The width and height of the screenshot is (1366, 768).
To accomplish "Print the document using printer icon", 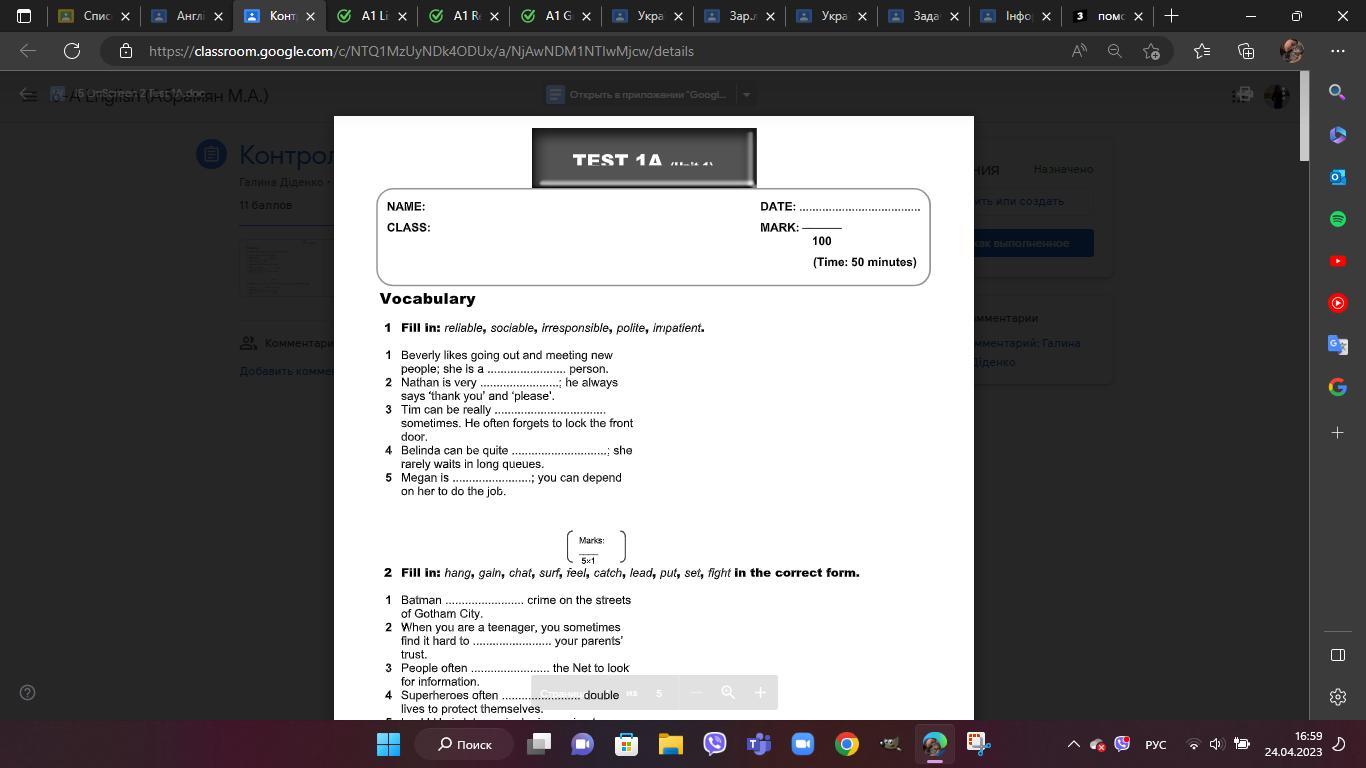I will coord(1243,95).
